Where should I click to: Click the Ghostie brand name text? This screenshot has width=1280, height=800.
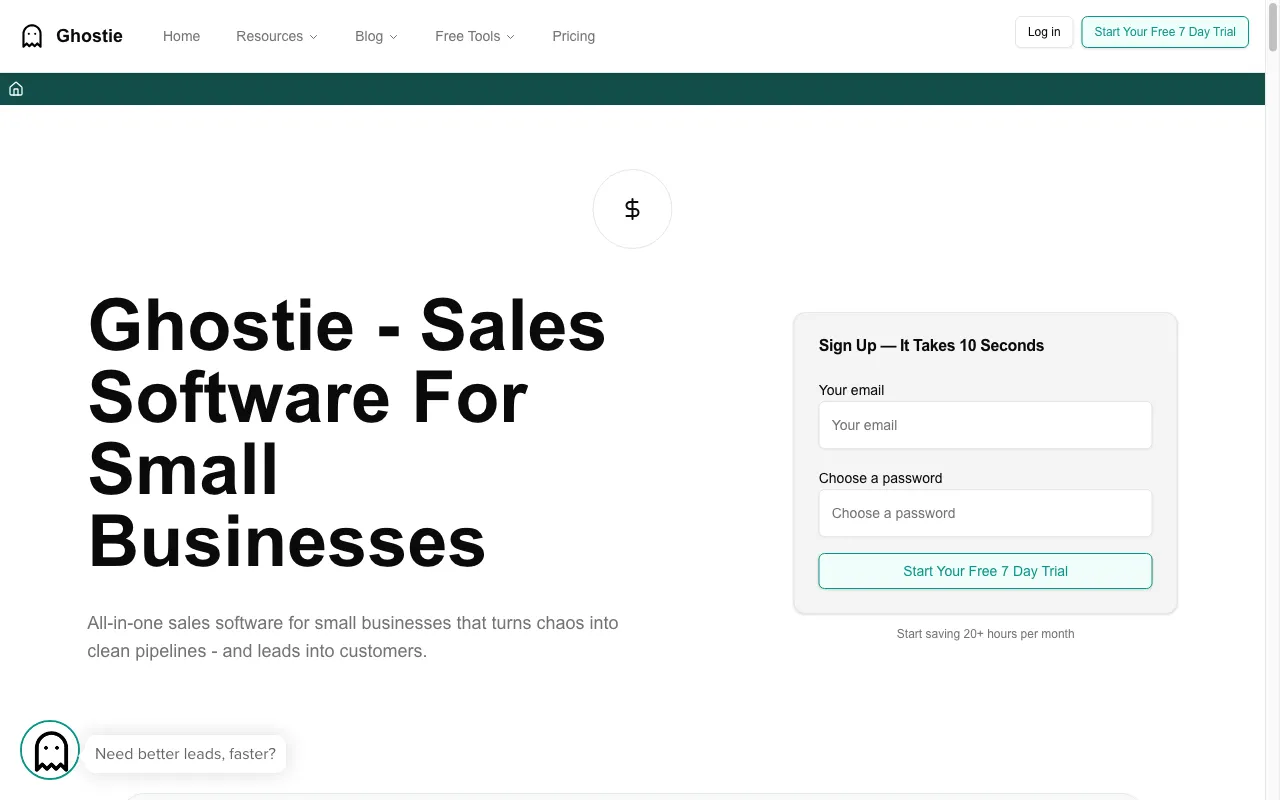pos(89,36)
